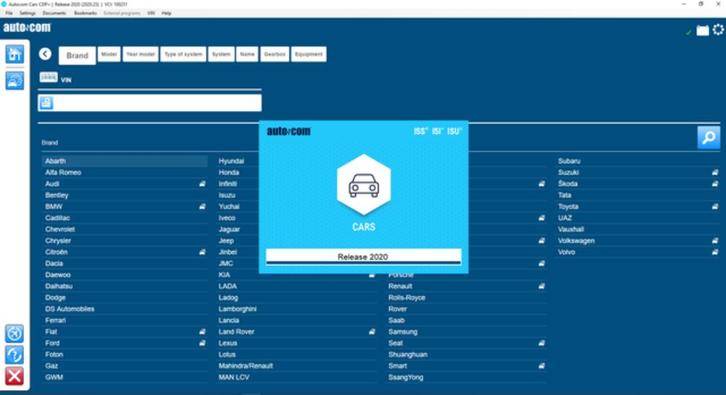
Task: Switch to the Equipment tab
Action: (308, 54)
